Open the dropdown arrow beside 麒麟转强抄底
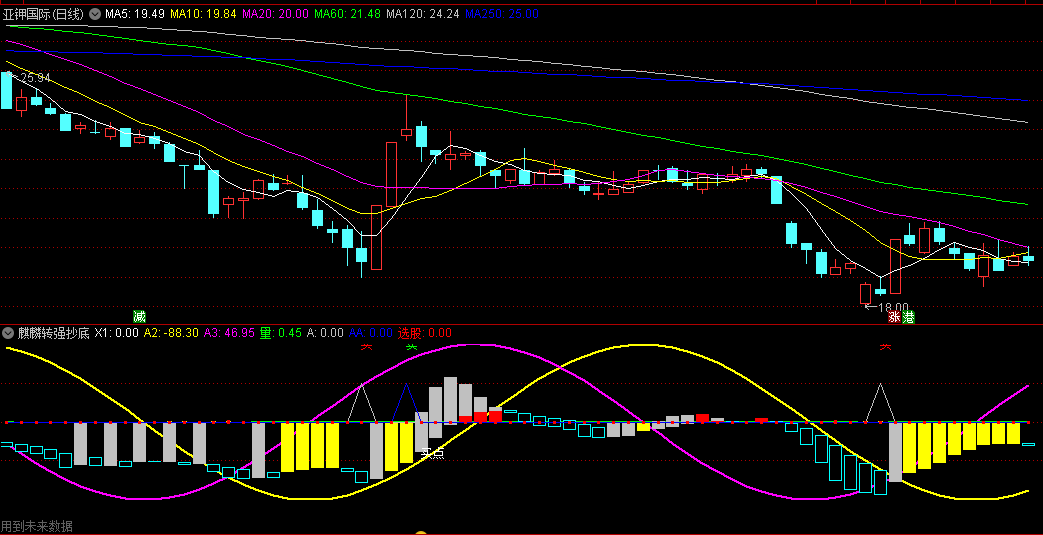The height and width of the screenshot is (535, 1043). 8,333
